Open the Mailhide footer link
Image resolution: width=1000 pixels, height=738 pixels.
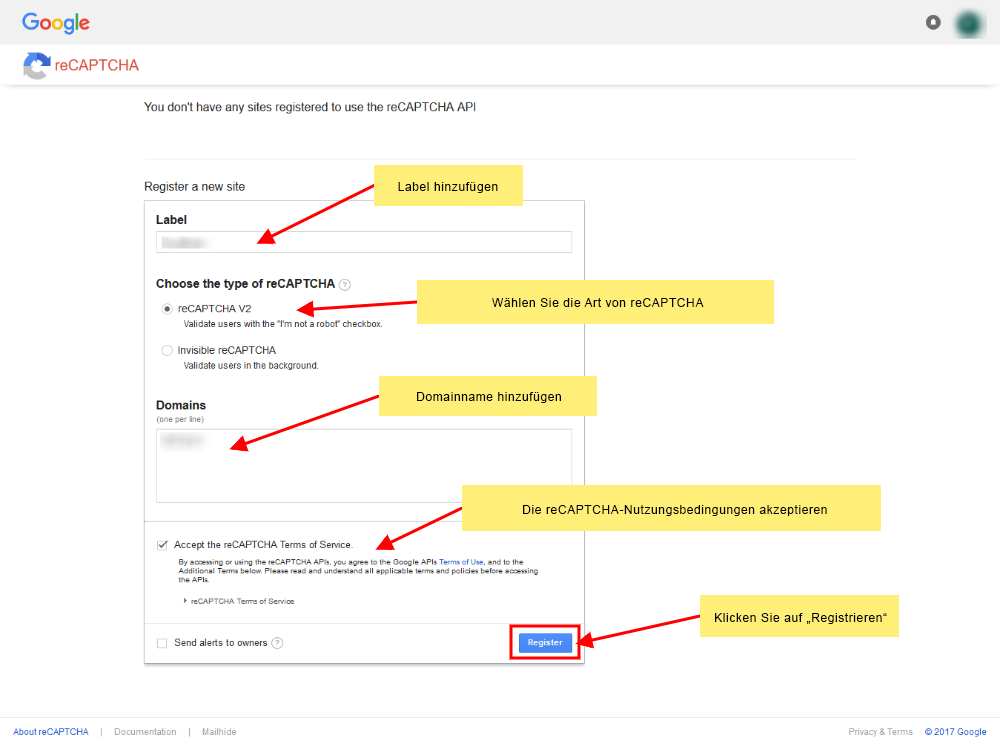(219, 732)
